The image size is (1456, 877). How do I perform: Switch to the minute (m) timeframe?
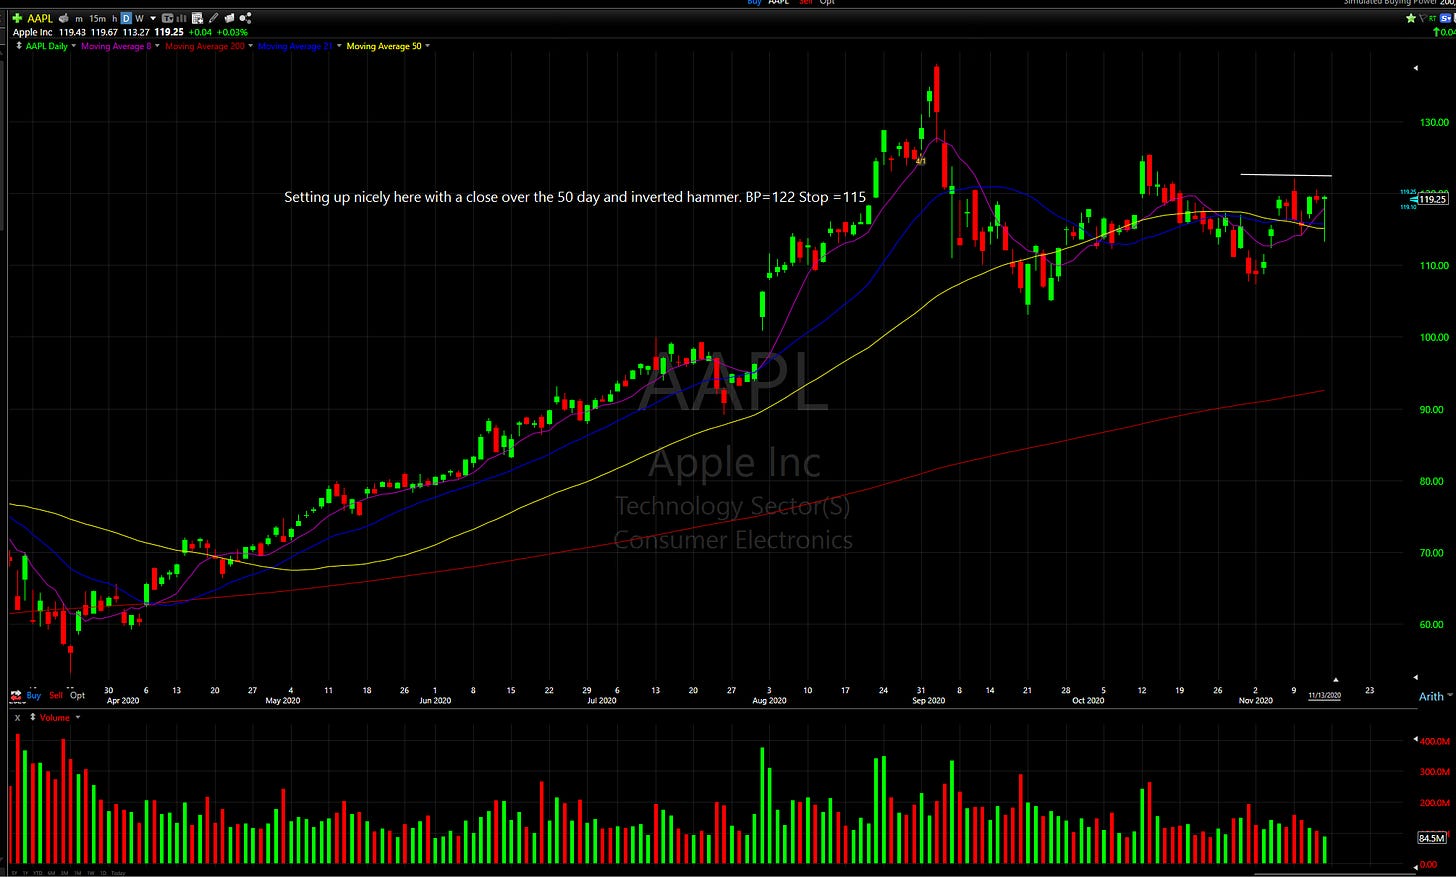(x=79, y=19)
